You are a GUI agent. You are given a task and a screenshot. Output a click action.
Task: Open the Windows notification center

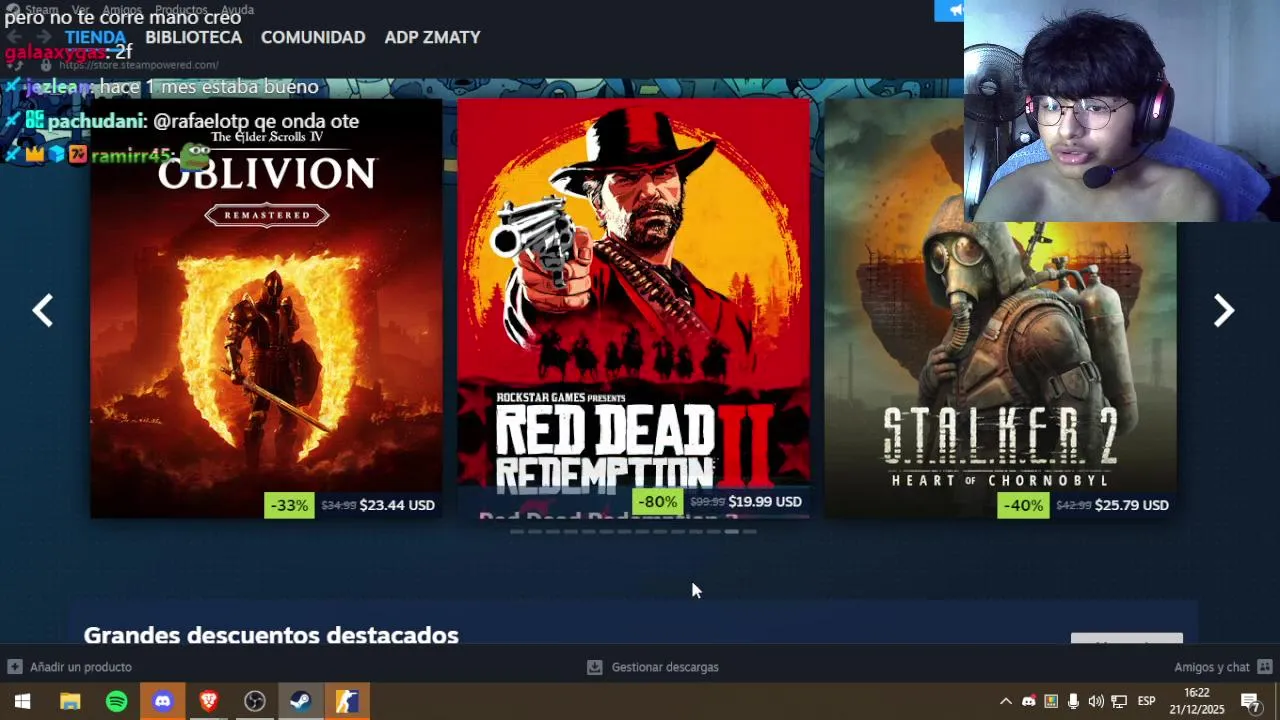[x=1250, y=701]
